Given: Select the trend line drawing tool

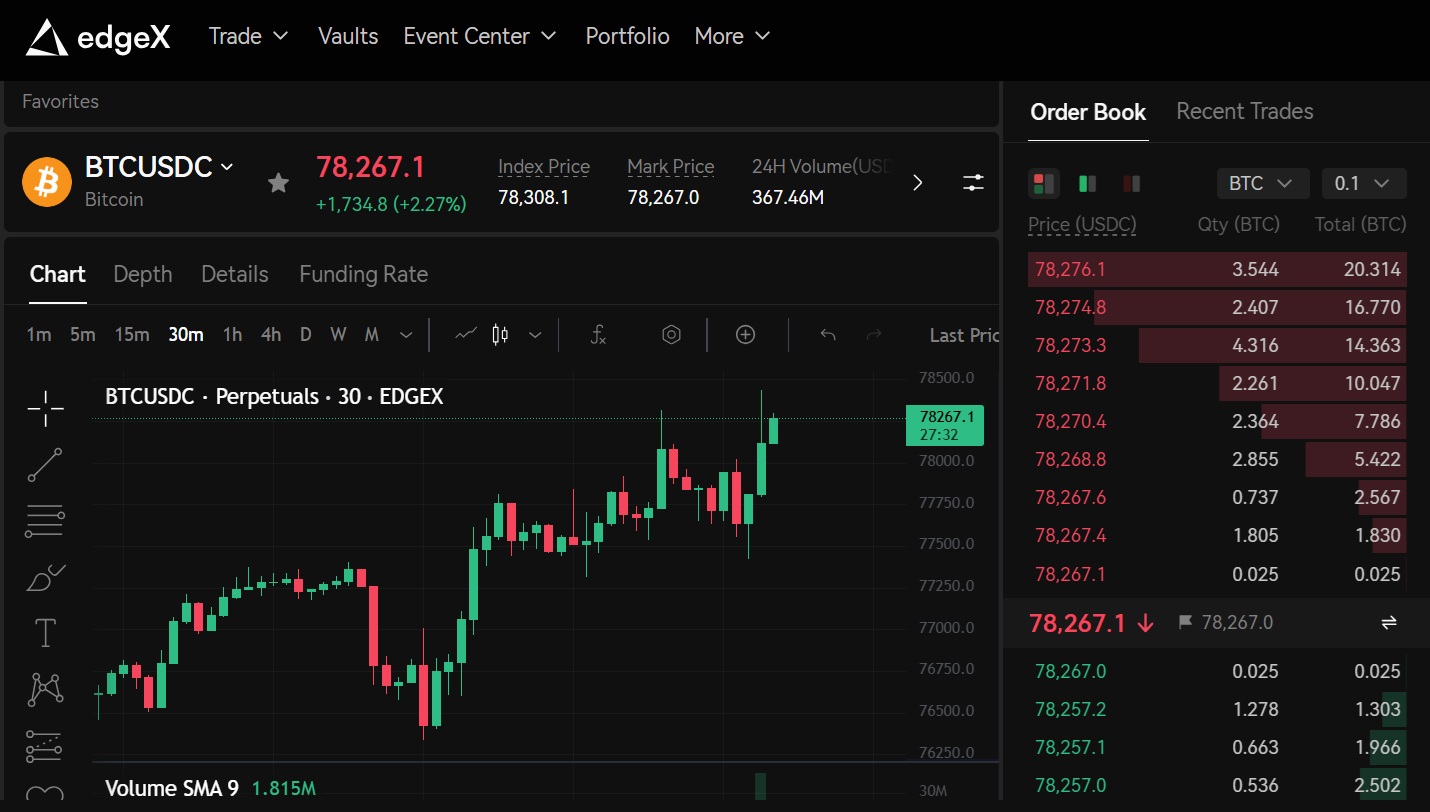Looking at the screenshot, I should tap(45, 465).
